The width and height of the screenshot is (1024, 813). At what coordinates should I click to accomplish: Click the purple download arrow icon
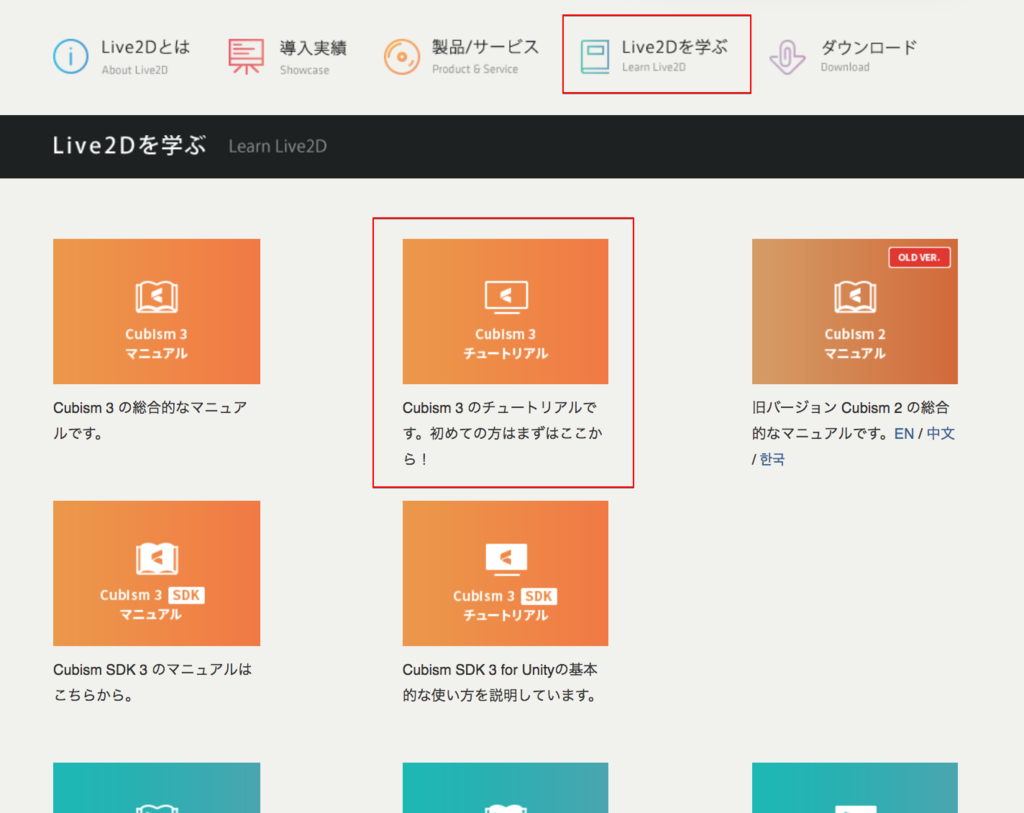[x=787, y=57]
